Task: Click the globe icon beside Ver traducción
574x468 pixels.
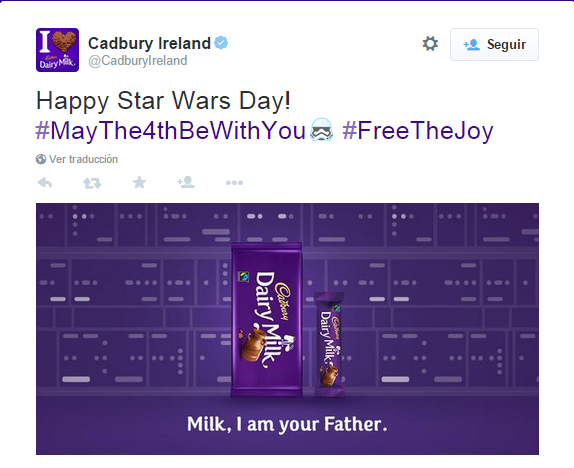Action: point(41,159)
